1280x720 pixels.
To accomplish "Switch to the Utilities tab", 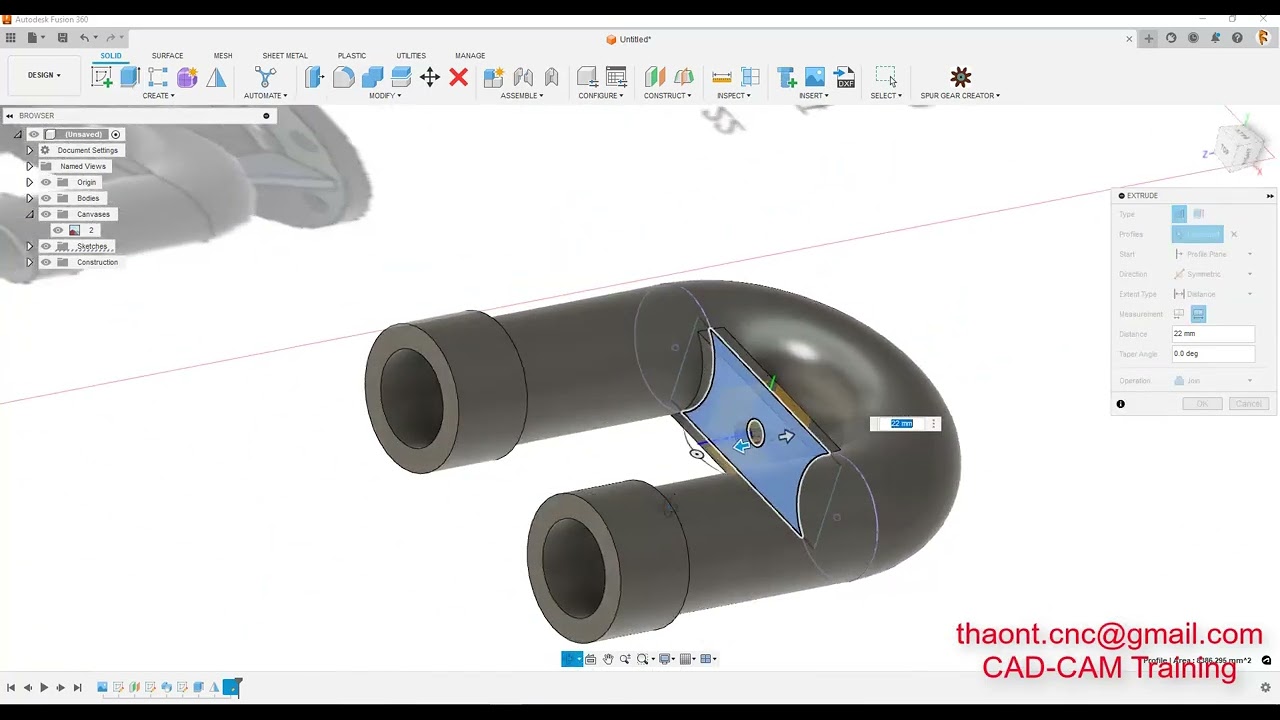I will click(411, 56).
